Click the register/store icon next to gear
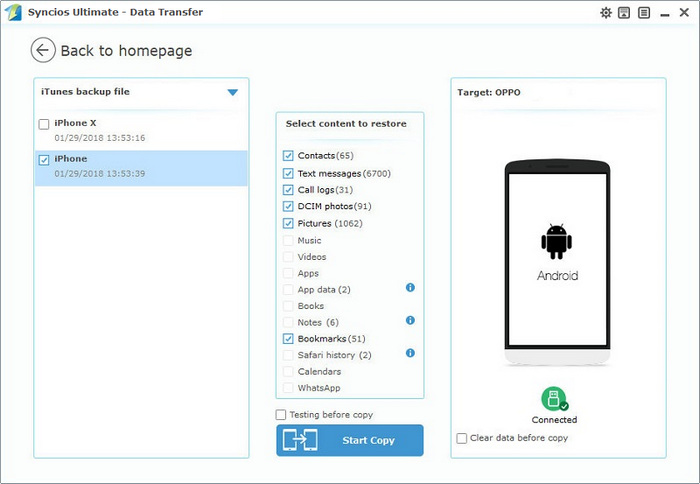This screenshot has width=700, height=484. [x=624, y=13]
